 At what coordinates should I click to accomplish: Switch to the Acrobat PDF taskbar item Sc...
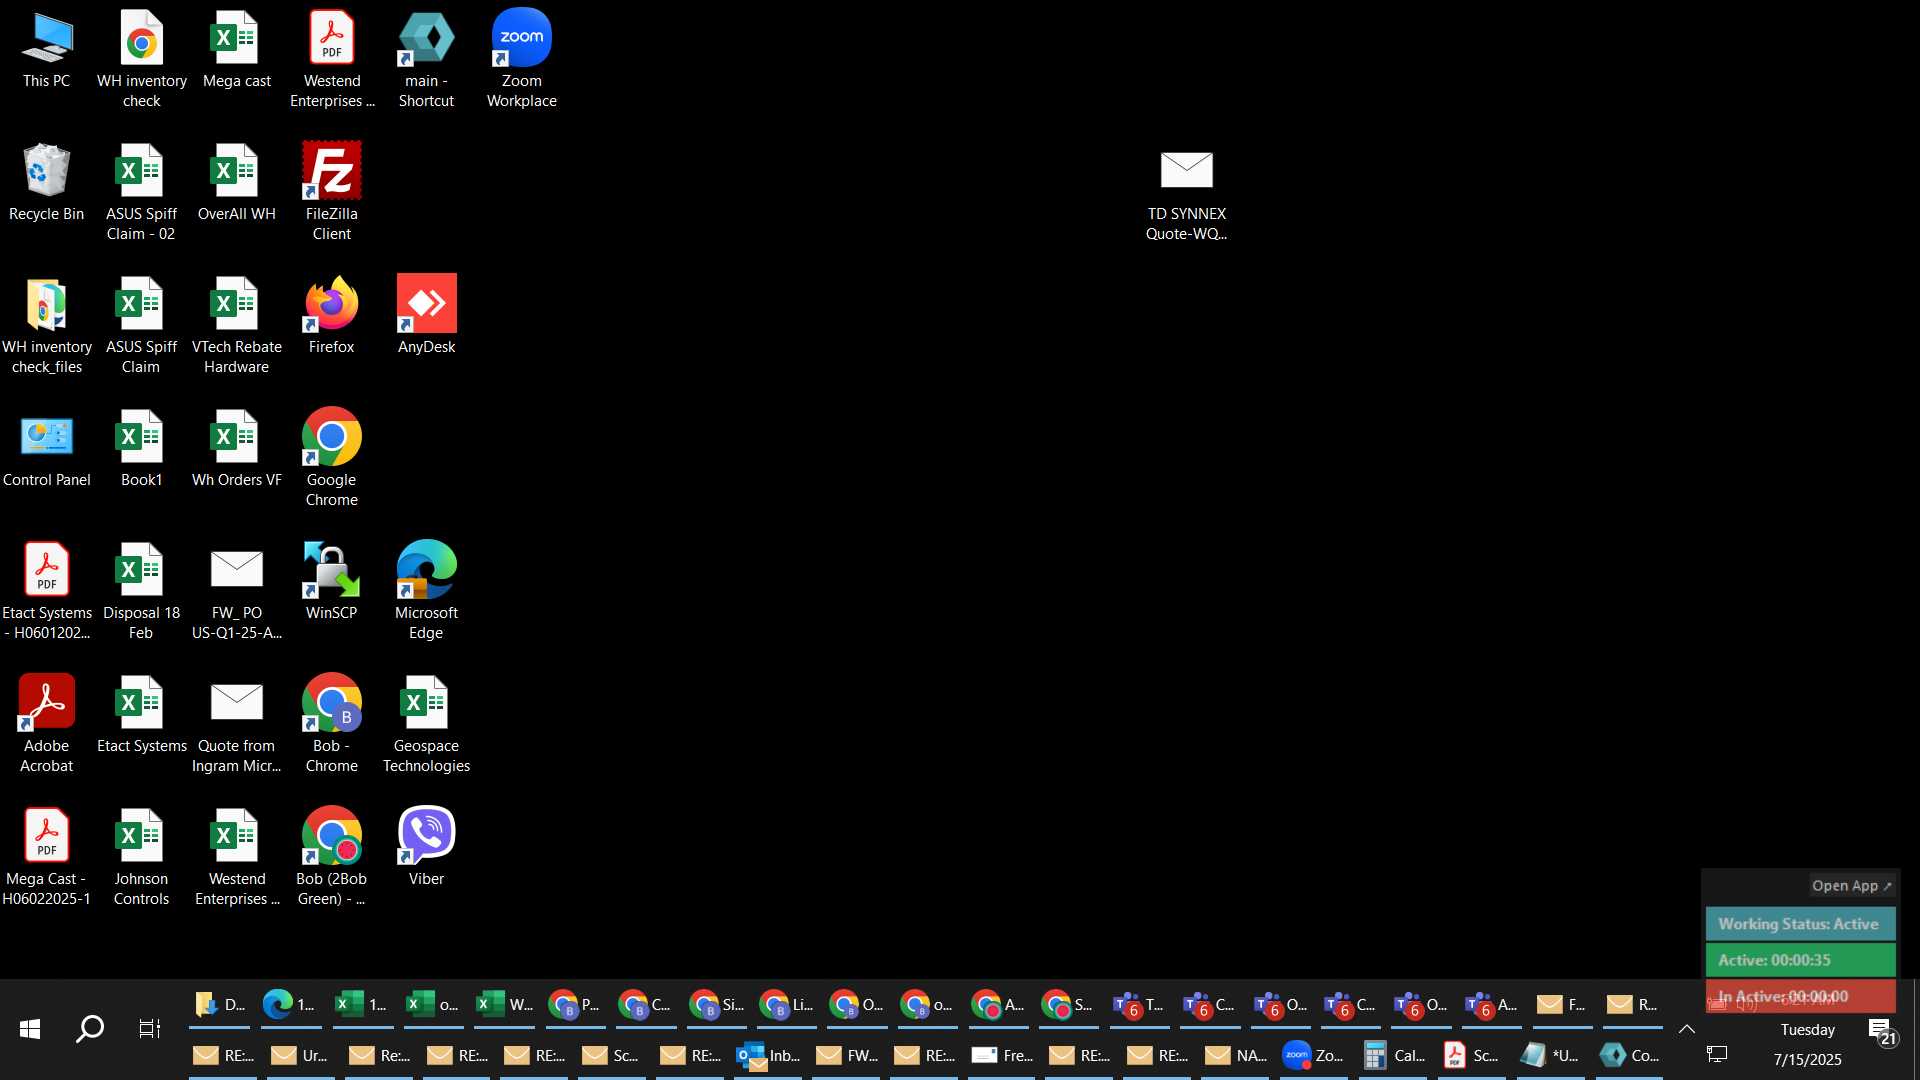point(1471,1056)
